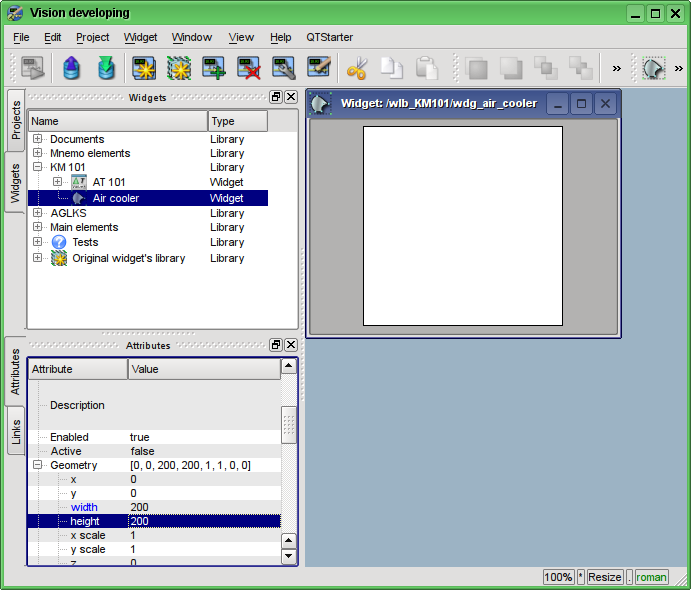Click the add visual item toolbar icon
The height and width of the screenshot is (590, 691).
pyautogui.click(x=213, y=68)
